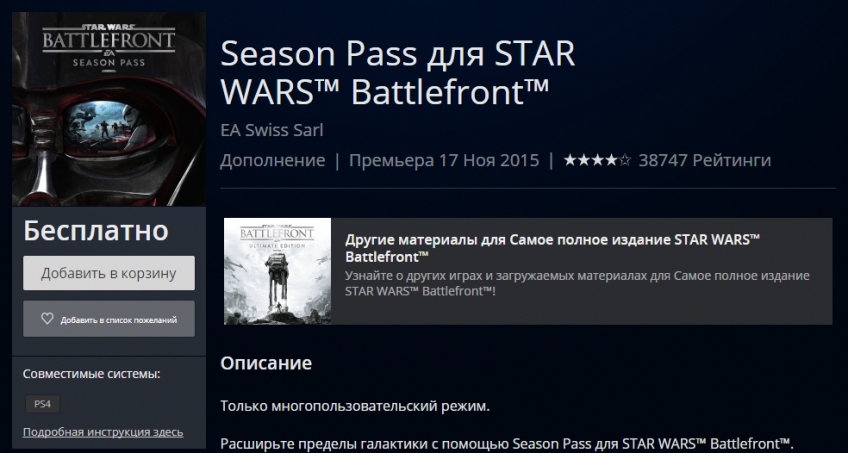Add the Season Pass via Добавить в корзину
The height and width of the screenshot is (453, 848).
tap(109, 273)
